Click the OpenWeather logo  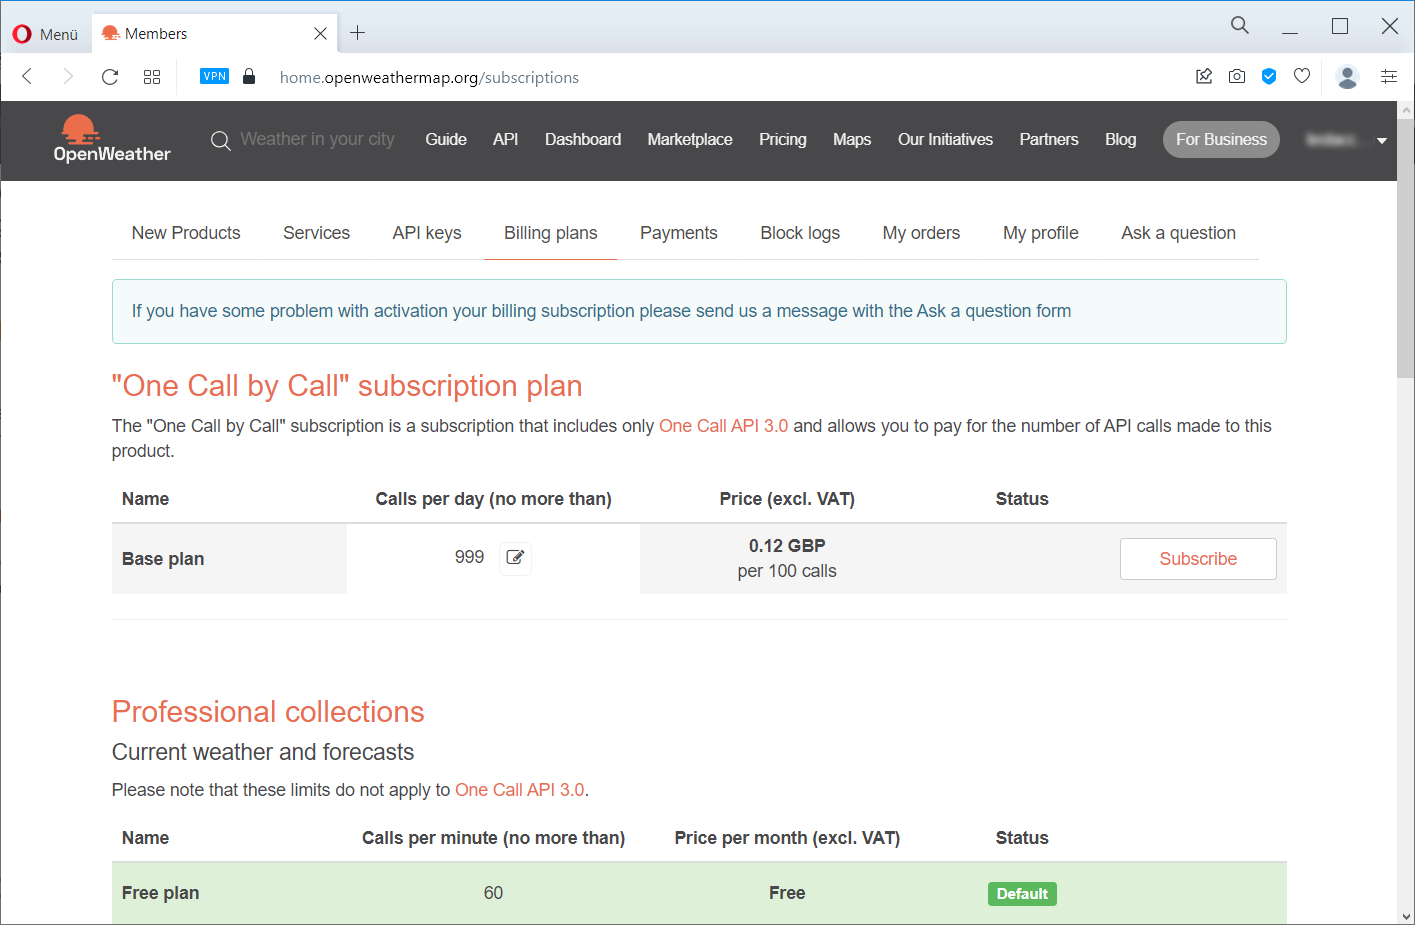coord(111,139)
